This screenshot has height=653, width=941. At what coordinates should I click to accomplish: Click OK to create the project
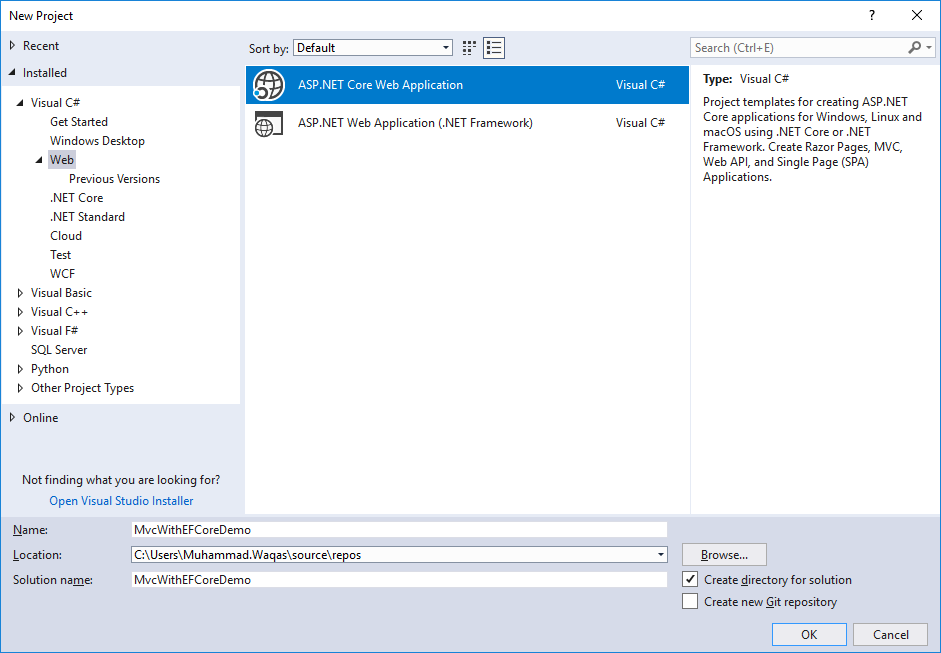[809, 634]
